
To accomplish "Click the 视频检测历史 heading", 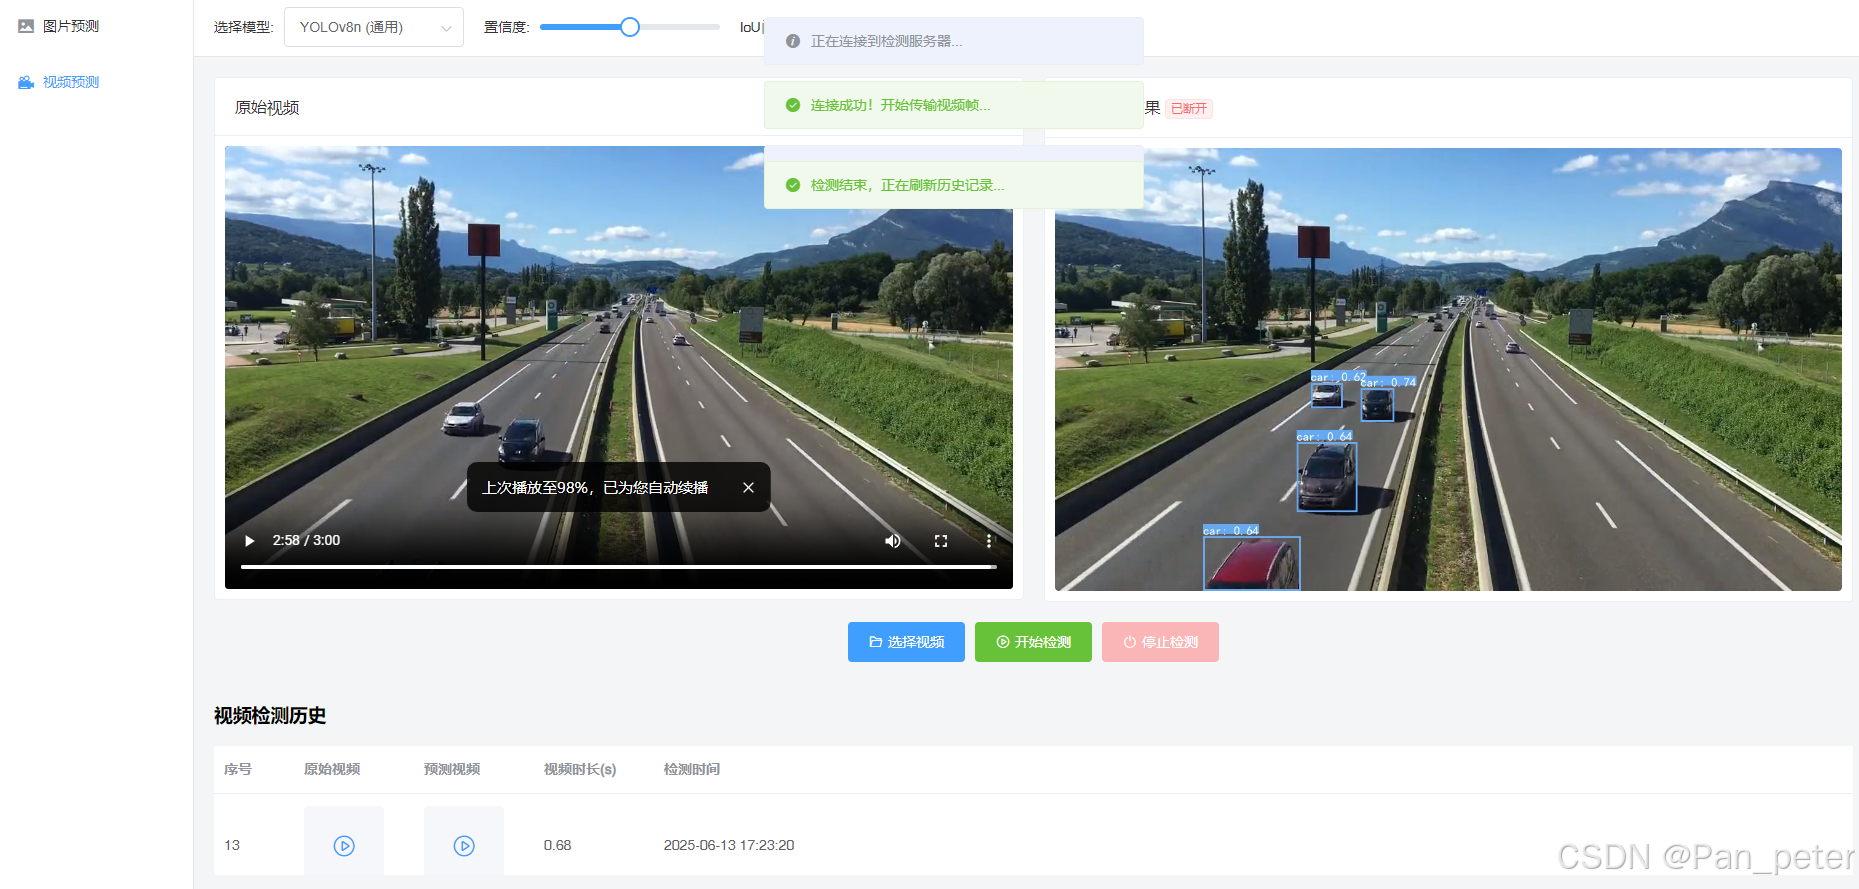I will pos(270,716).
